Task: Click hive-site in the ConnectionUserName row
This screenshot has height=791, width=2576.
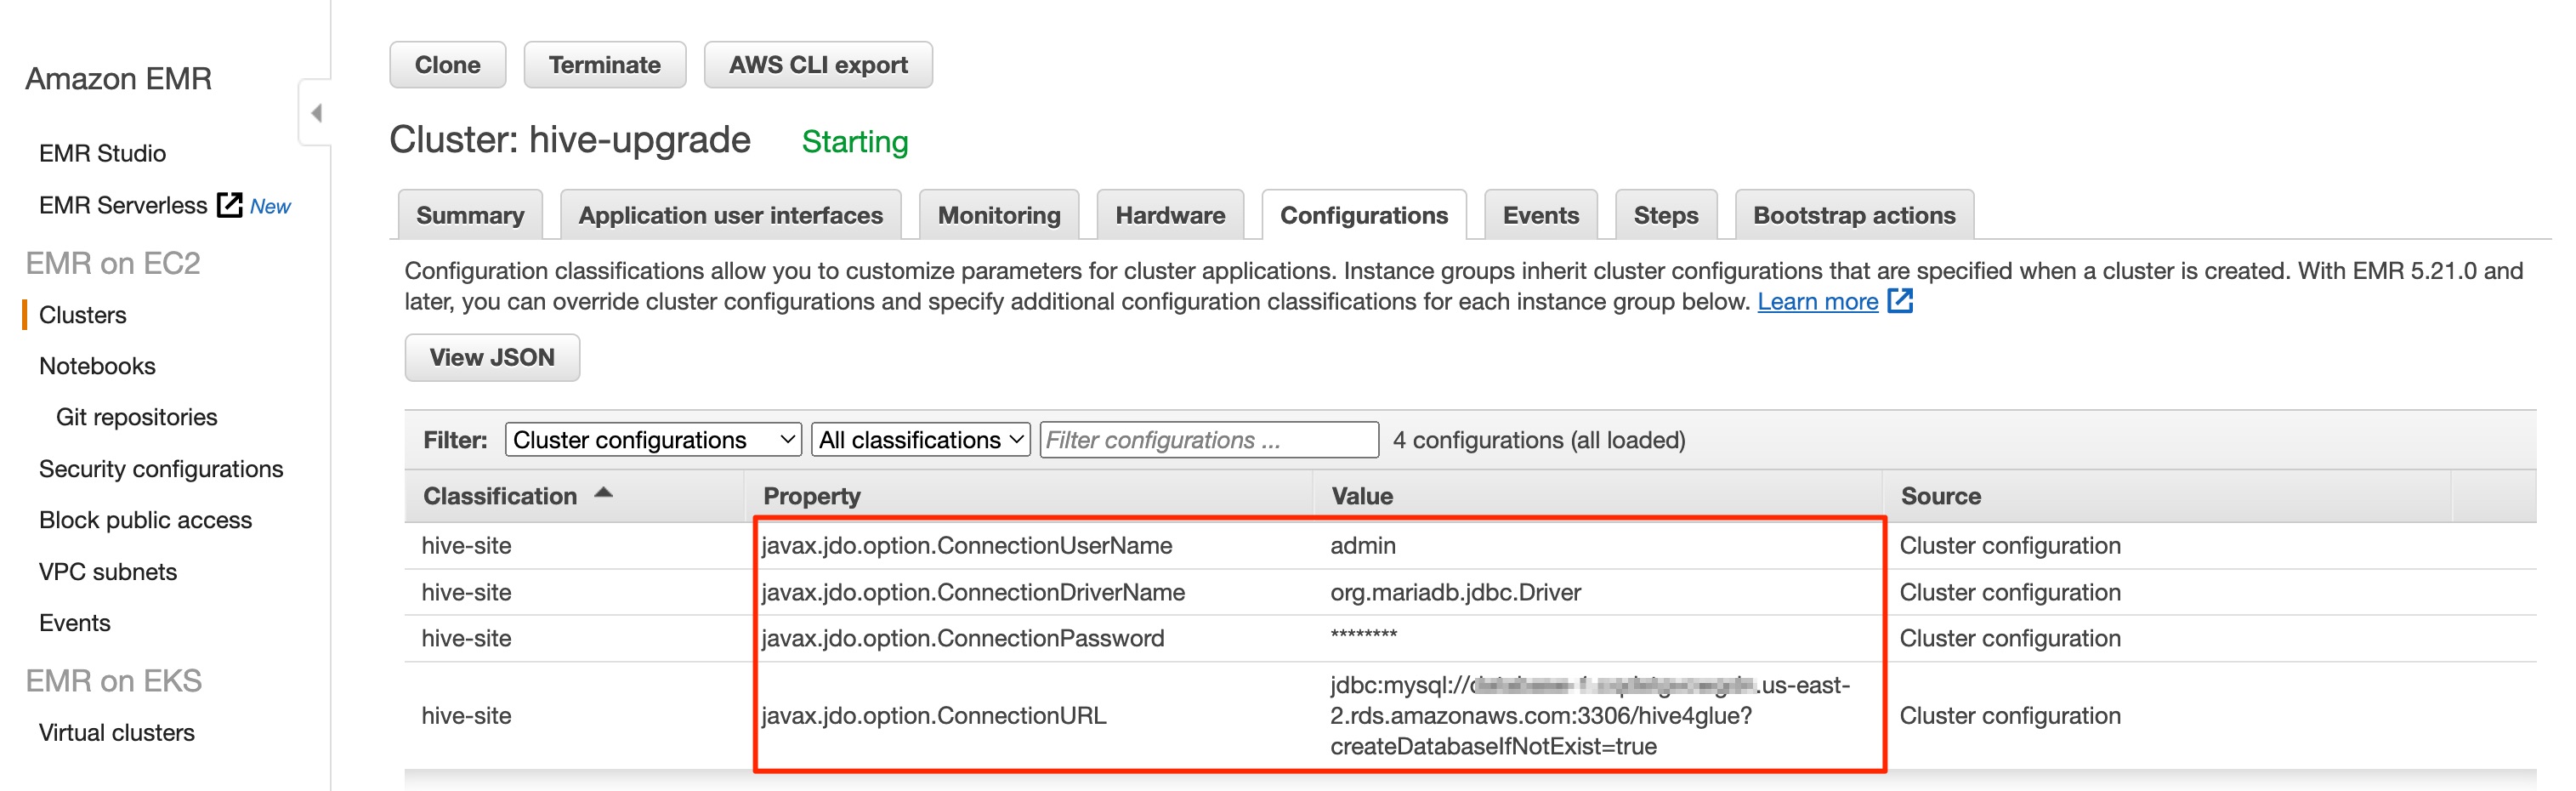Action: (466, 546)
